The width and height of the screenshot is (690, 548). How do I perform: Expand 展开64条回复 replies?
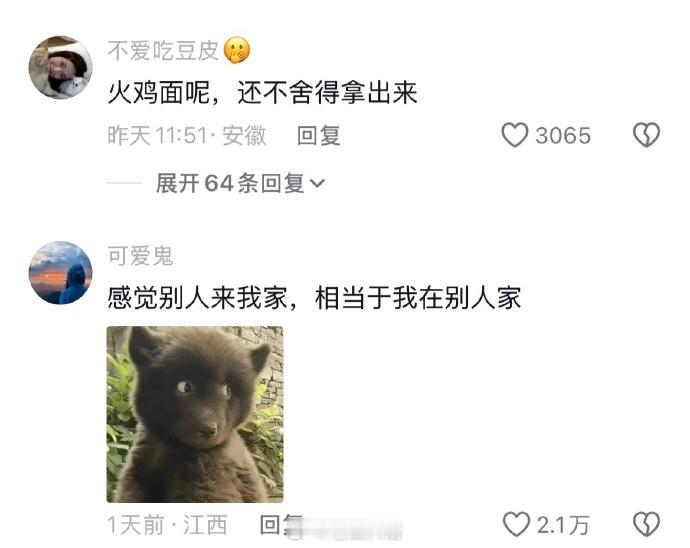point(240,183)
